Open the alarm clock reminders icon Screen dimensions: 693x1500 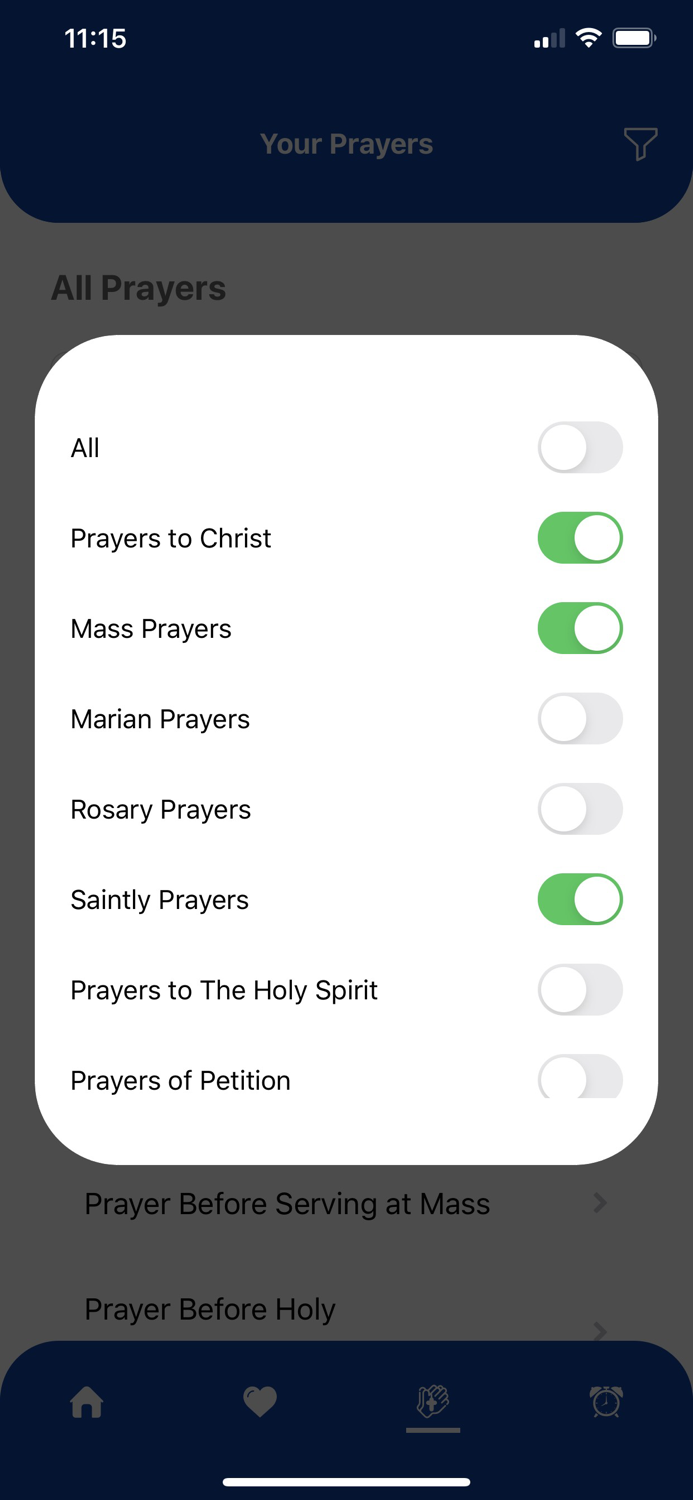[x=606, y=1403]
